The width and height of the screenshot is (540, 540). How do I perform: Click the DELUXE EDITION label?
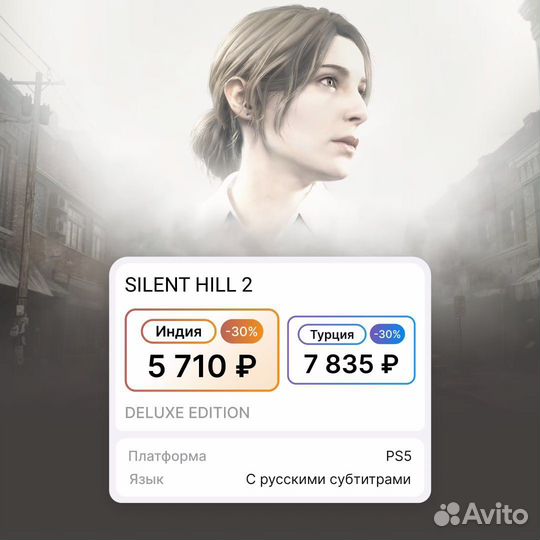click(x=187, y=413)
